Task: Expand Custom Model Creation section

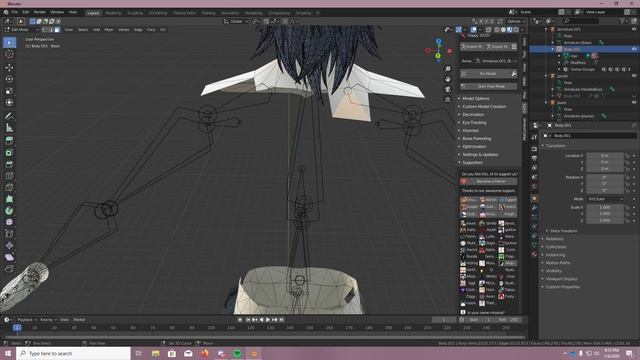Action: [x=484, y=107]
